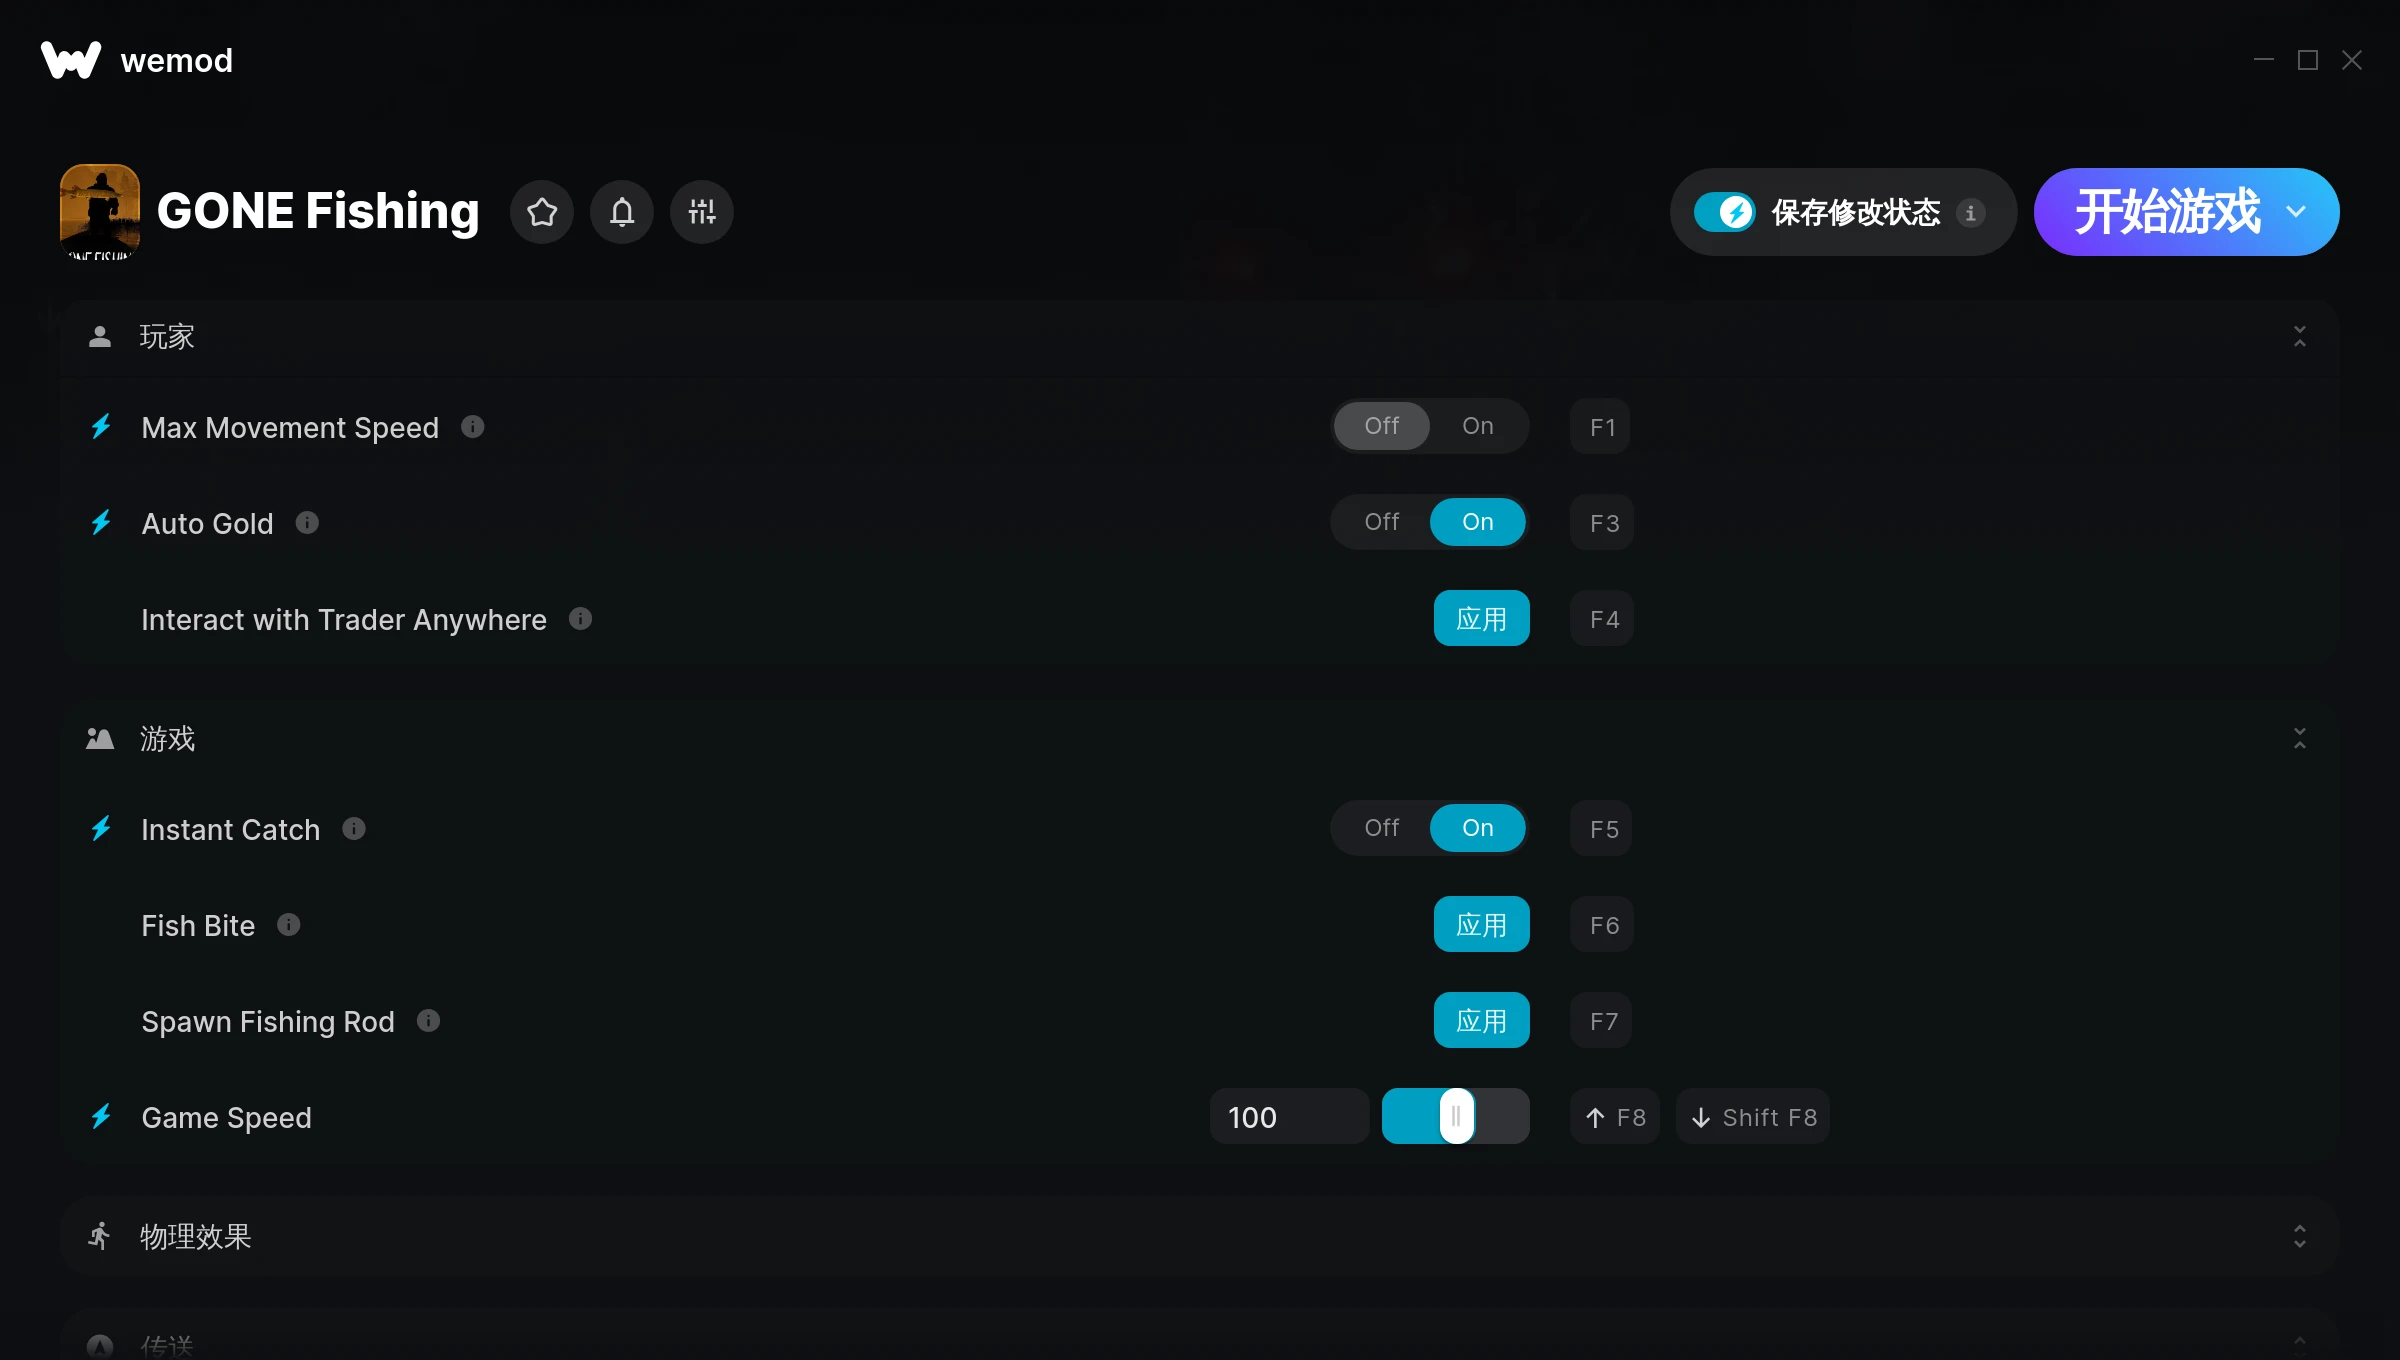Click the info icon next to Fish Bite
2400x1360 pixels.
289,925
